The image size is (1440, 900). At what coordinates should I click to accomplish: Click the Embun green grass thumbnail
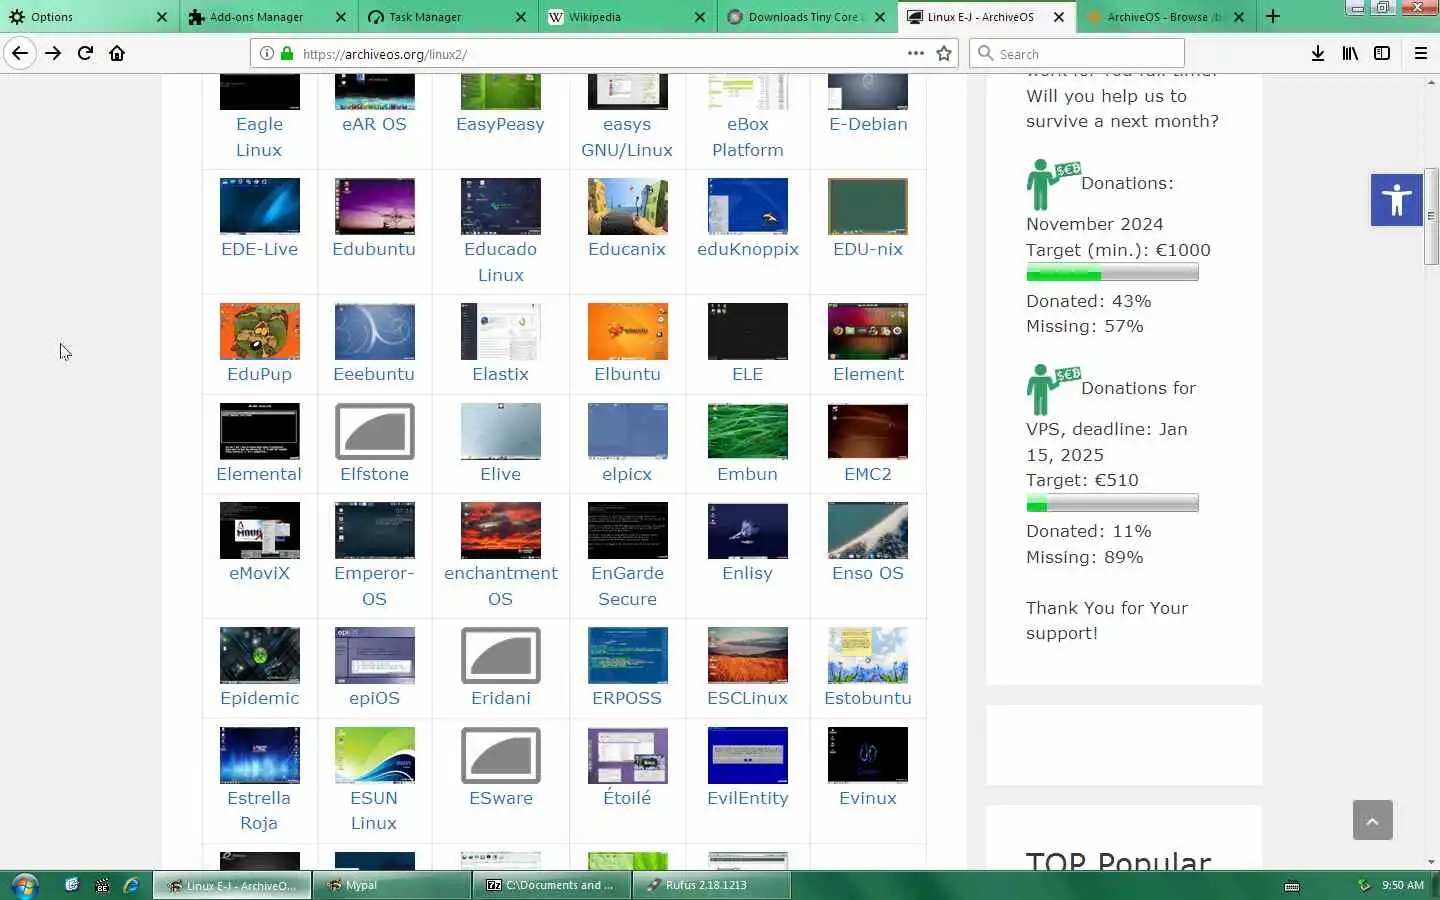coord(747,431)
